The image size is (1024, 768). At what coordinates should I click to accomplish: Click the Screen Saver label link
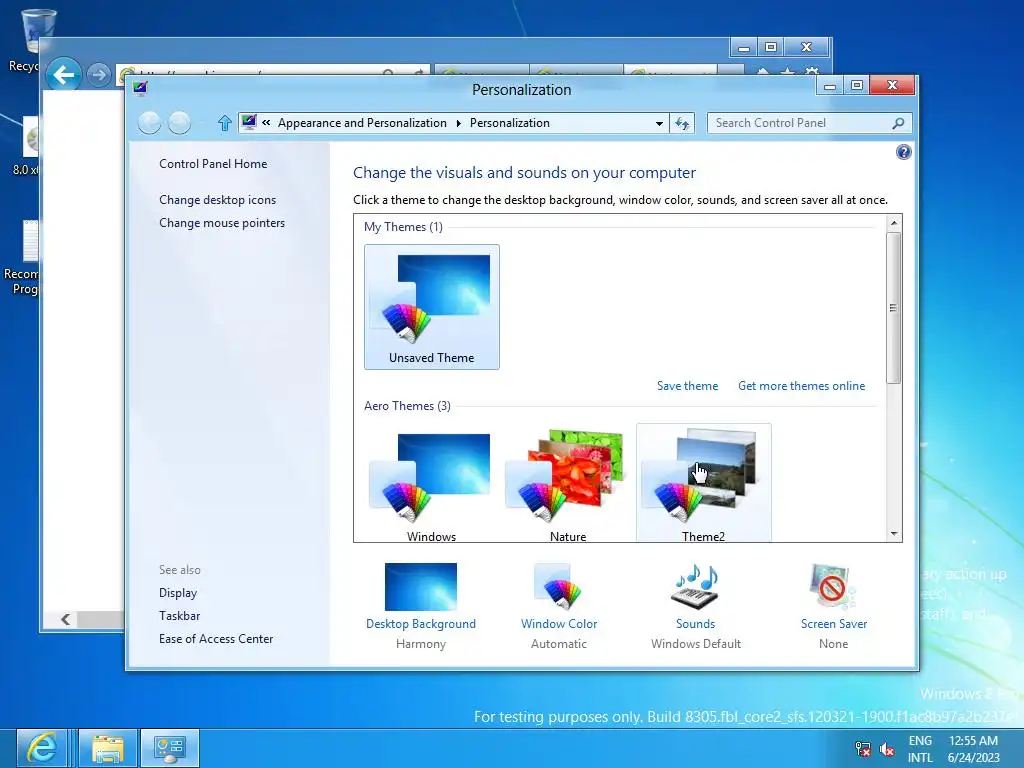833,624
